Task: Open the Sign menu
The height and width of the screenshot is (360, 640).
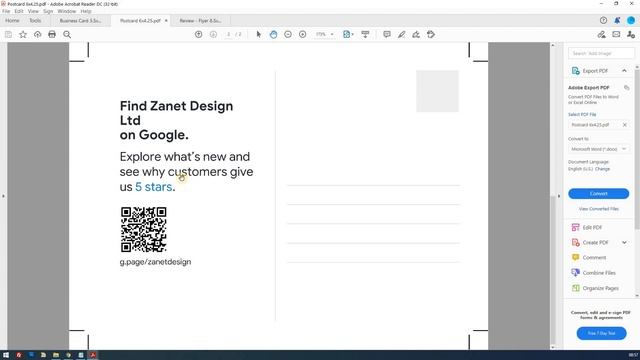Action: (48, 11)
